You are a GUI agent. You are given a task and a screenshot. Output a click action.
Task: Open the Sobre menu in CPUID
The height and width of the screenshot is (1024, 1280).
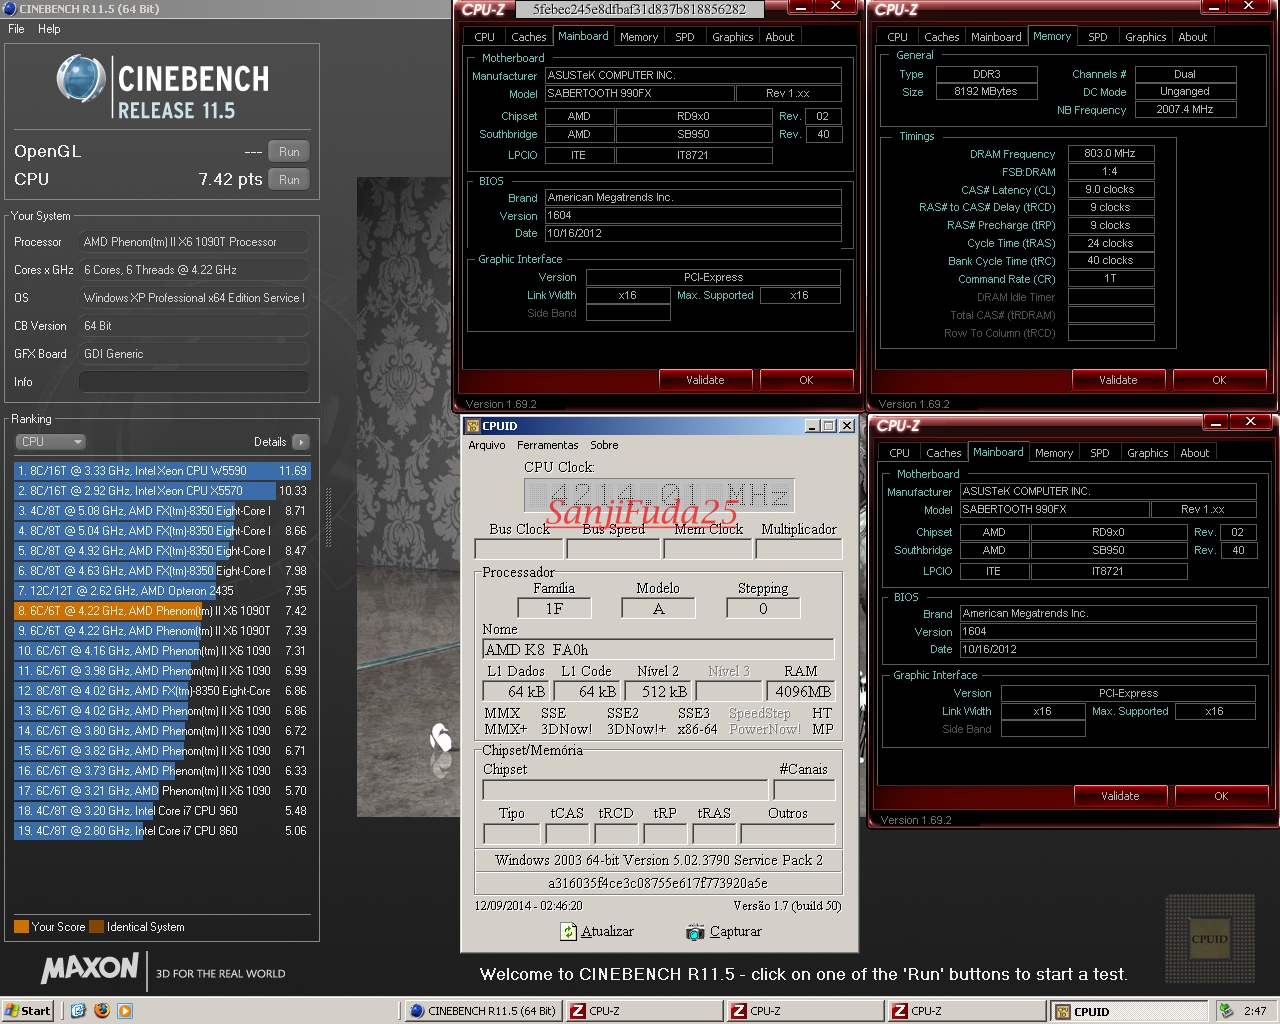[x=604, y=445]
